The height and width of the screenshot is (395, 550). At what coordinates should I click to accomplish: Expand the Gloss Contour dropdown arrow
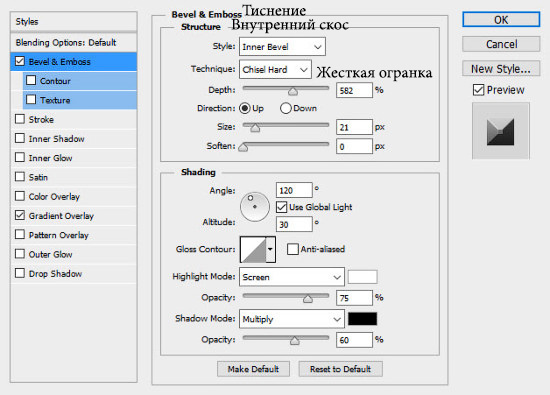pyautogui.click(x=270, y=249)
